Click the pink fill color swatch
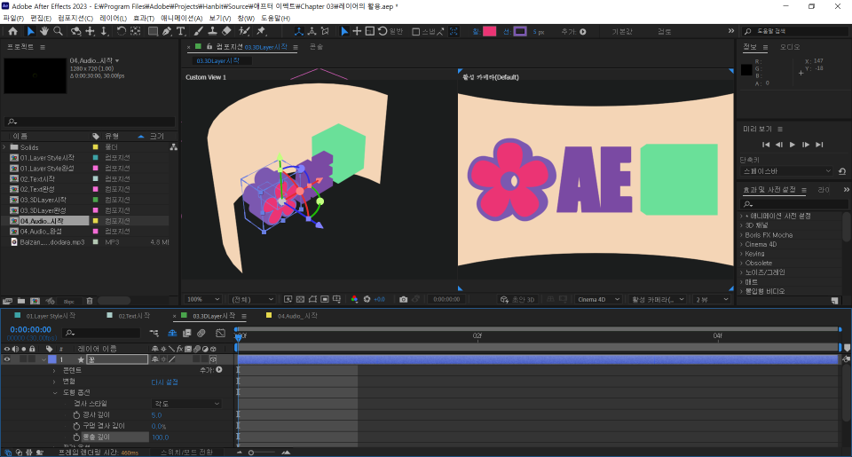 [490, 32]
